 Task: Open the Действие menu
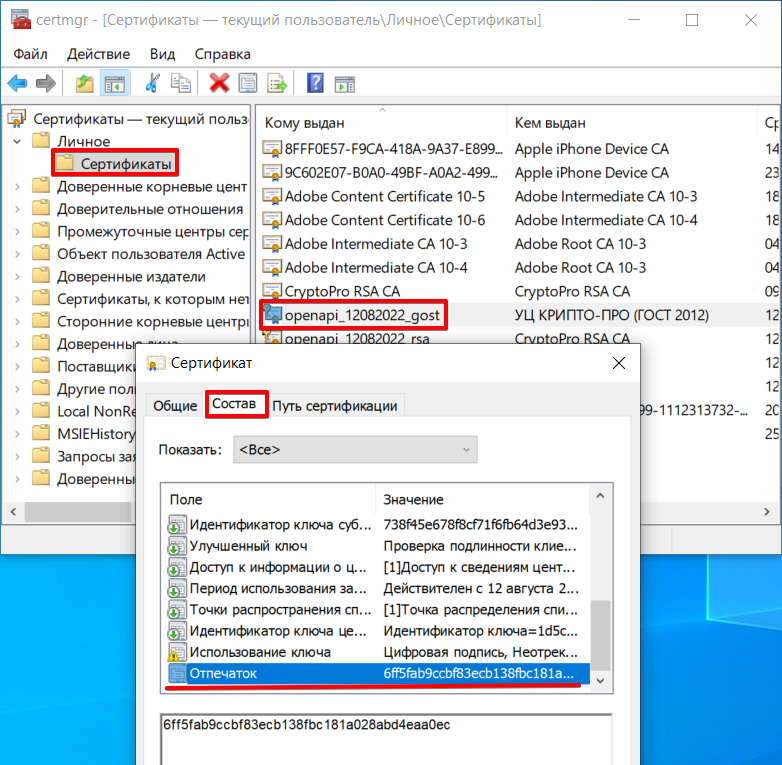click(99, 54)
